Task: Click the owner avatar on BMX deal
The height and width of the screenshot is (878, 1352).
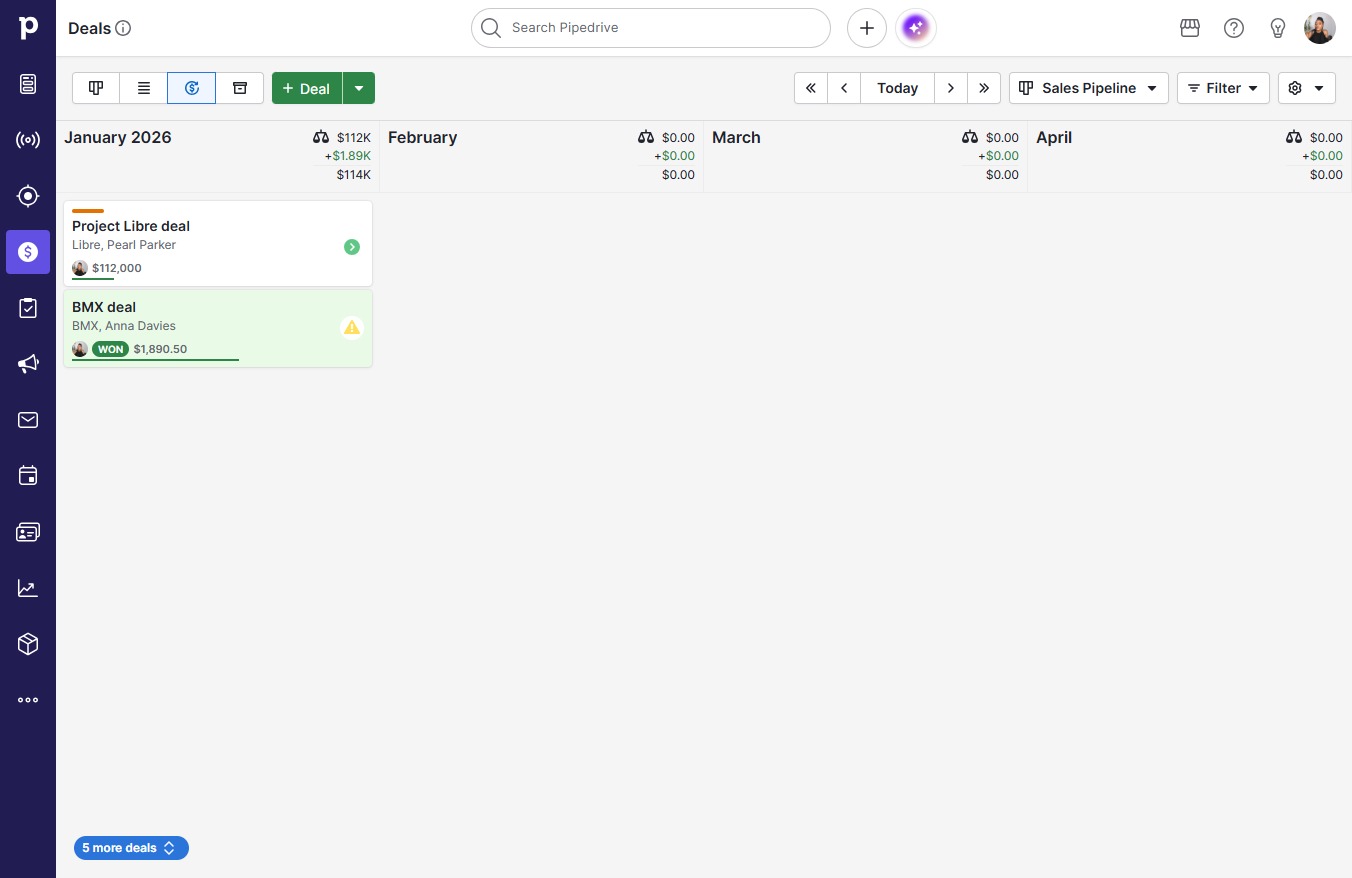Action: (x=80, y=349)
